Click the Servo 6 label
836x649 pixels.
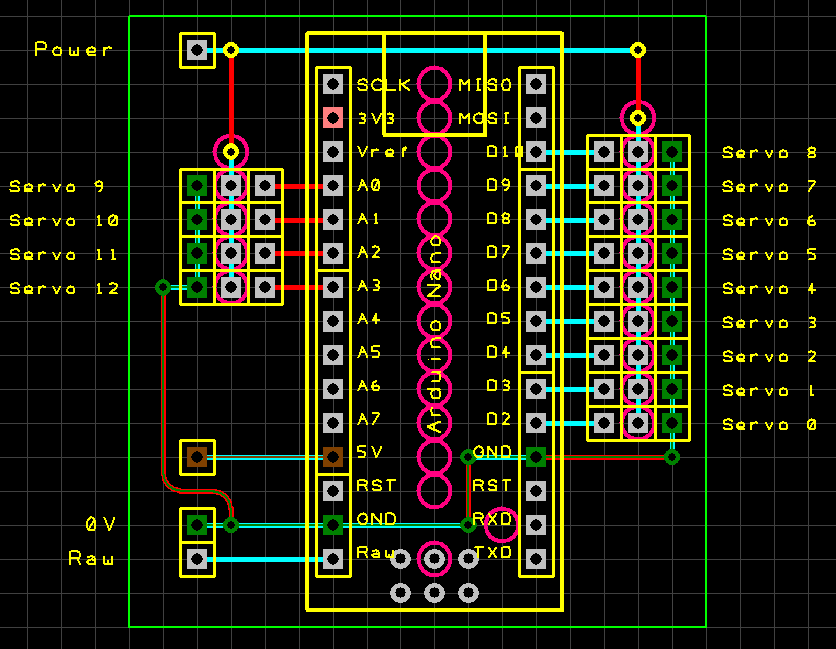(769, 221)
